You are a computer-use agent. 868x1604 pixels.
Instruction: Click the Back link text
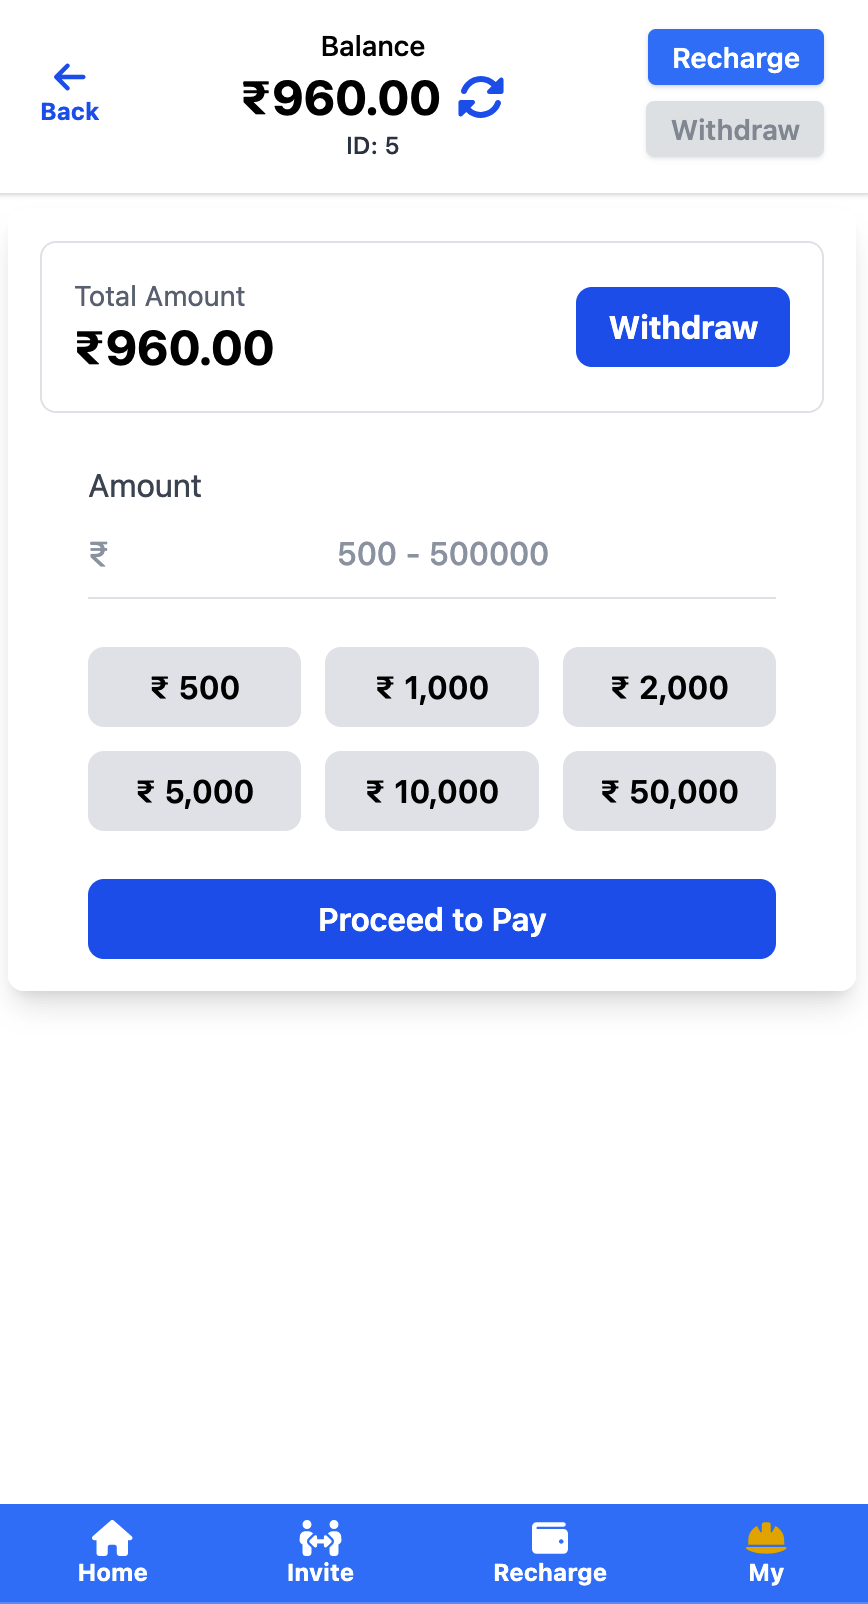tap(70, 112)
